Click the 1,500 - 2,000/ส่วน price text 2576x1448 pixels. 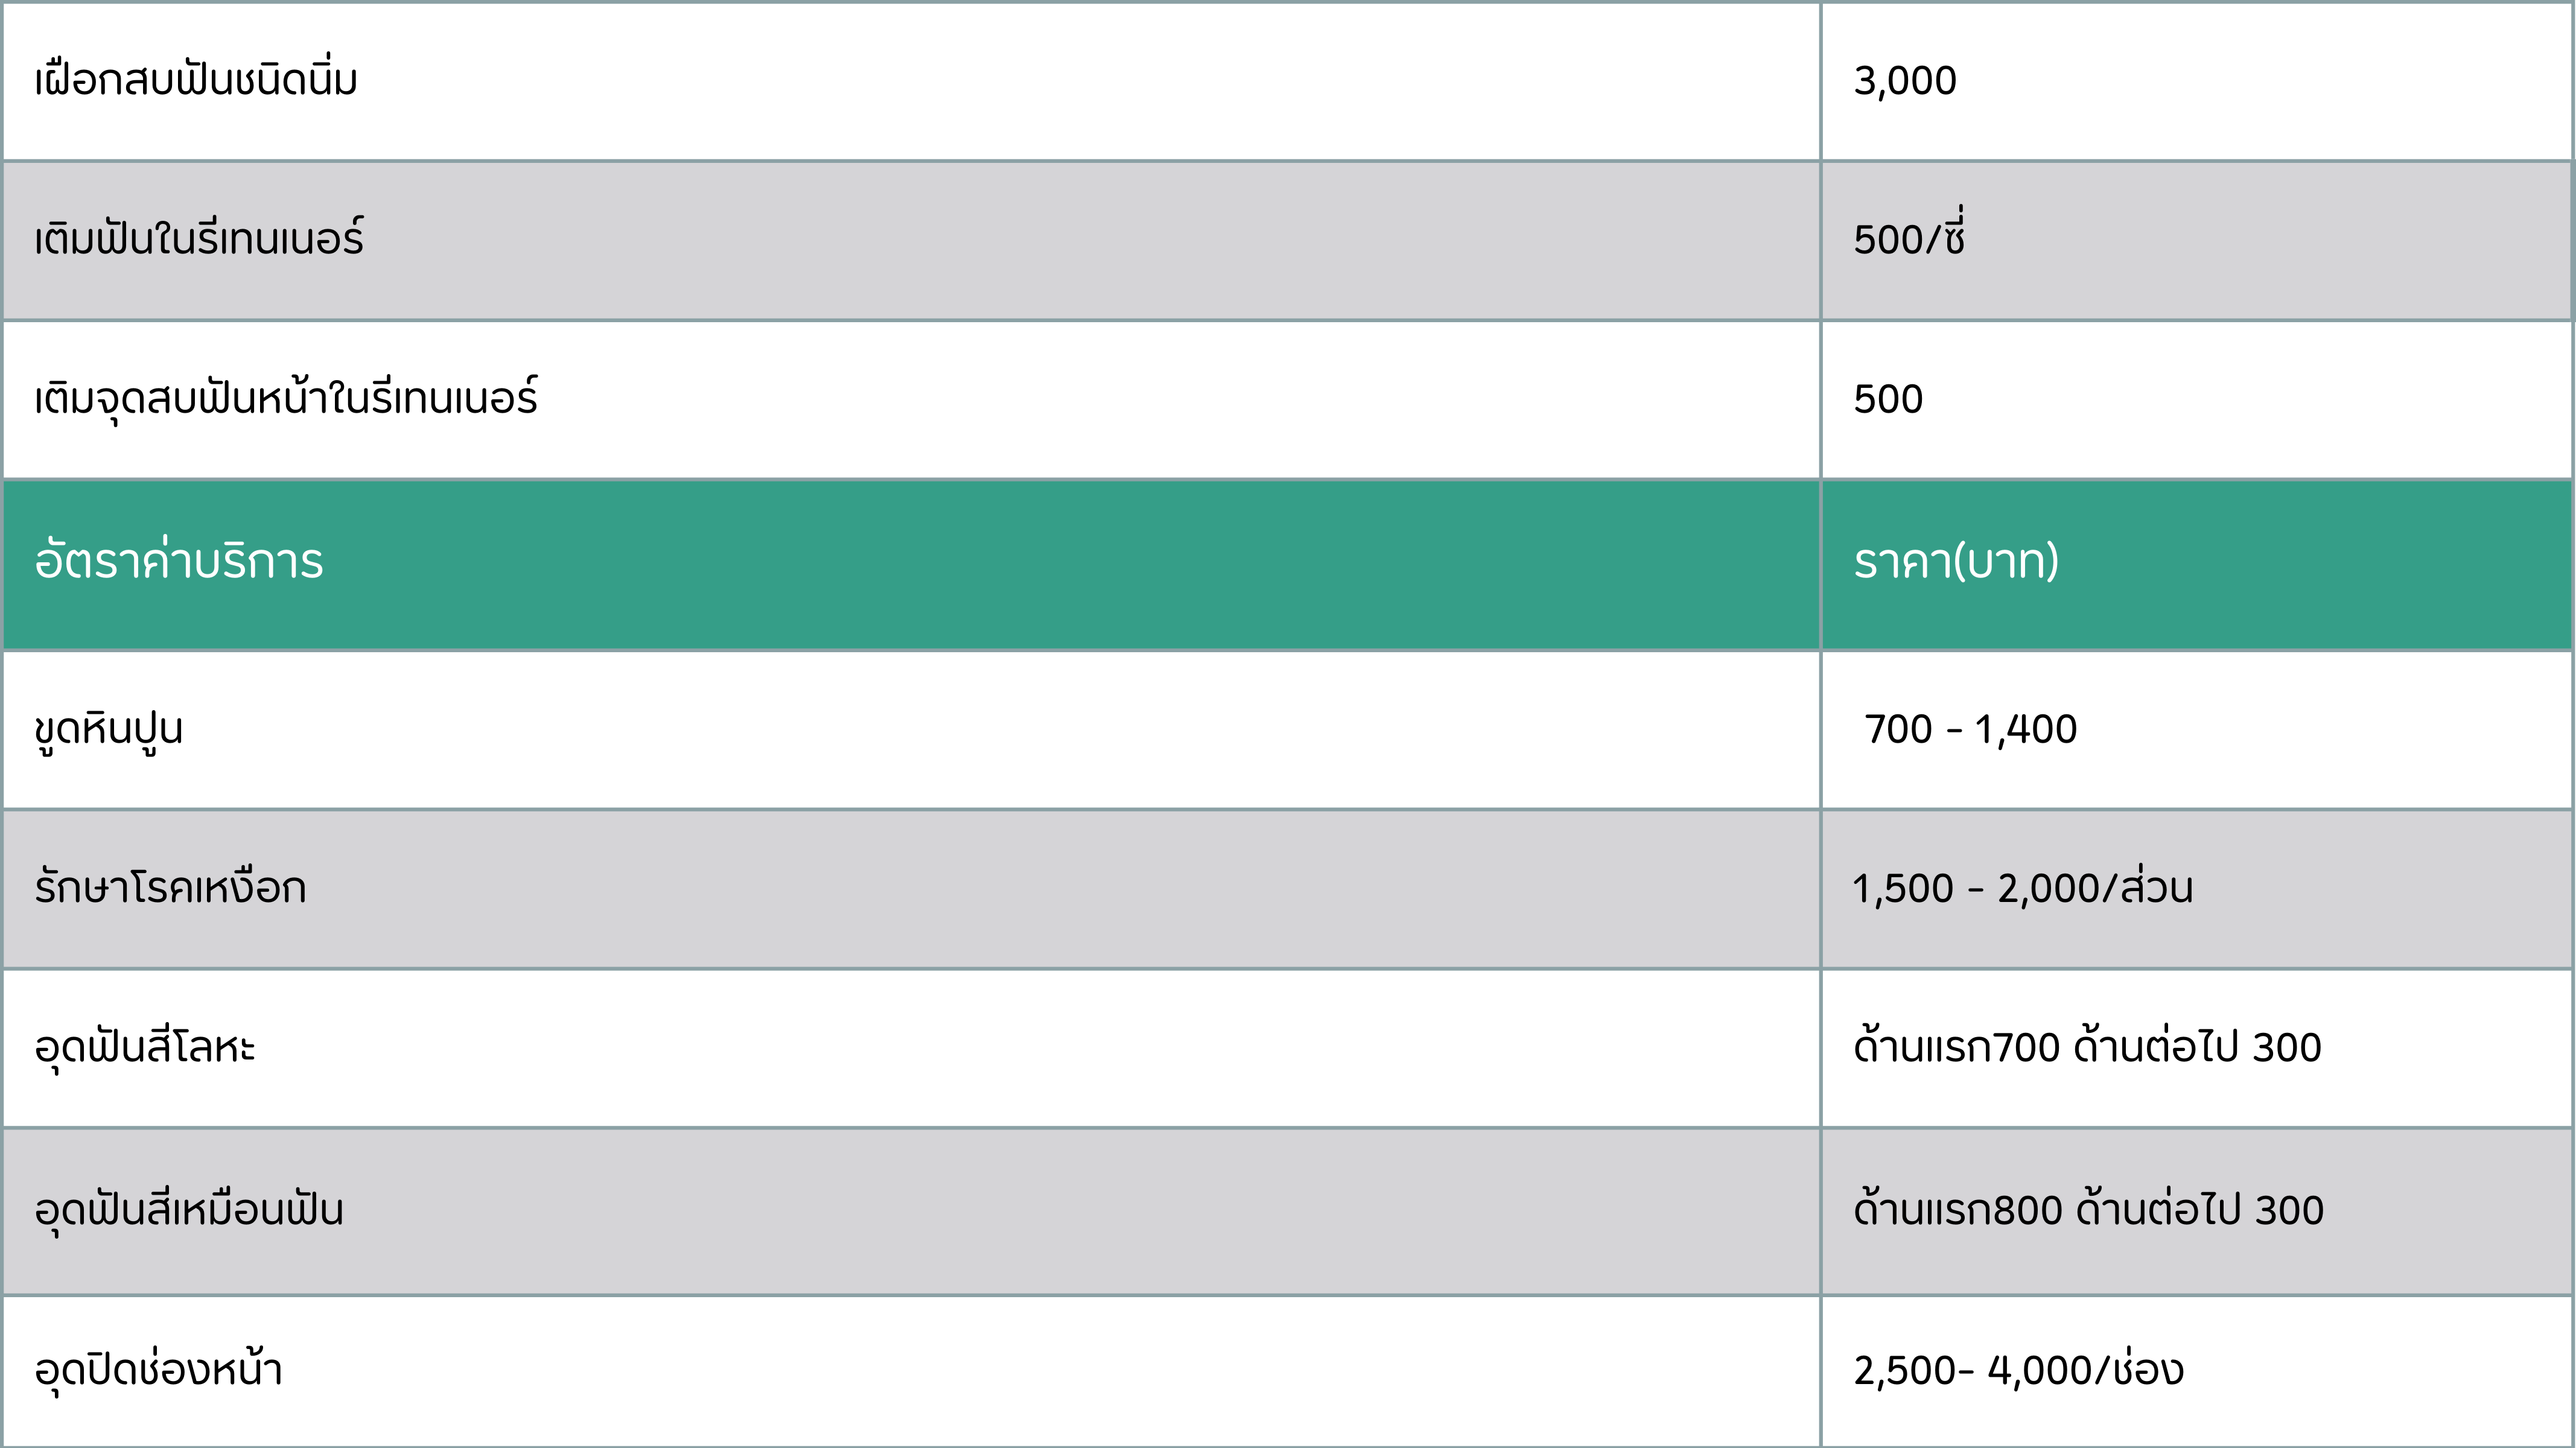(2022, 888)
